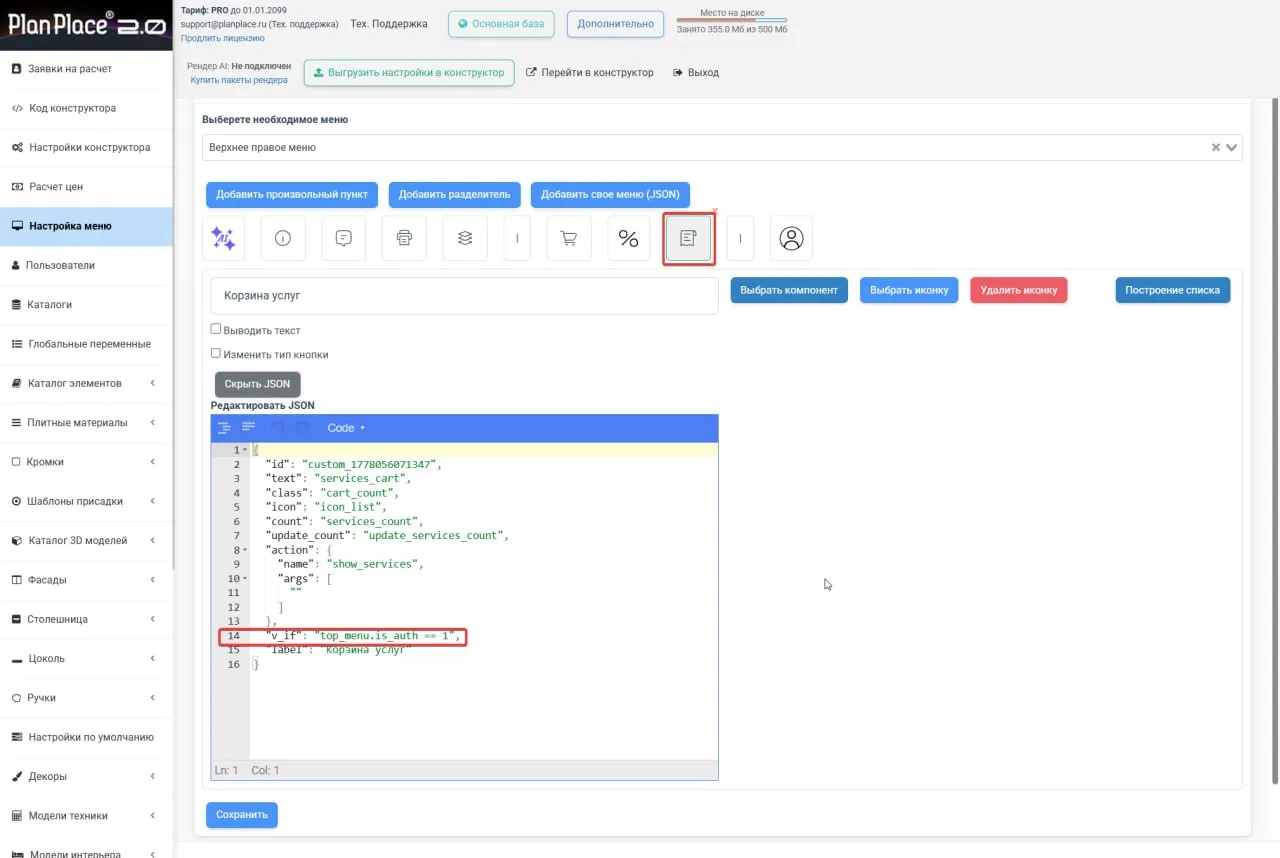Click the format JSON icon in editor toolbar
Viewport: 1280px width, 858px height.
(x=224, y=427)
